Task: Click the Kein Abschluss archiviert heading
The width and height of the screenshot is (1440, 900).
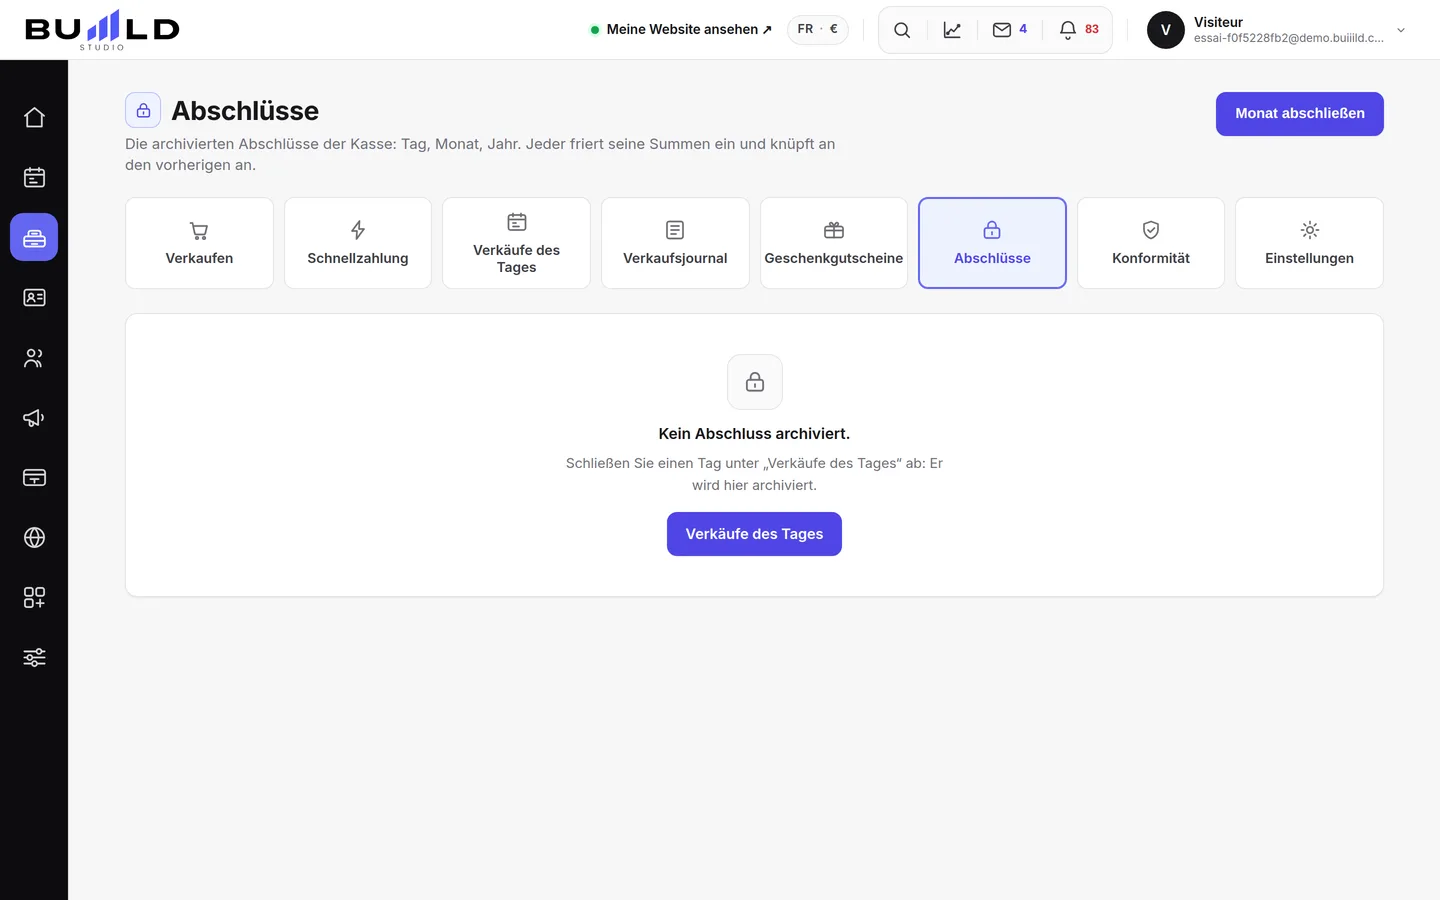Action: [x=754, y=434]
